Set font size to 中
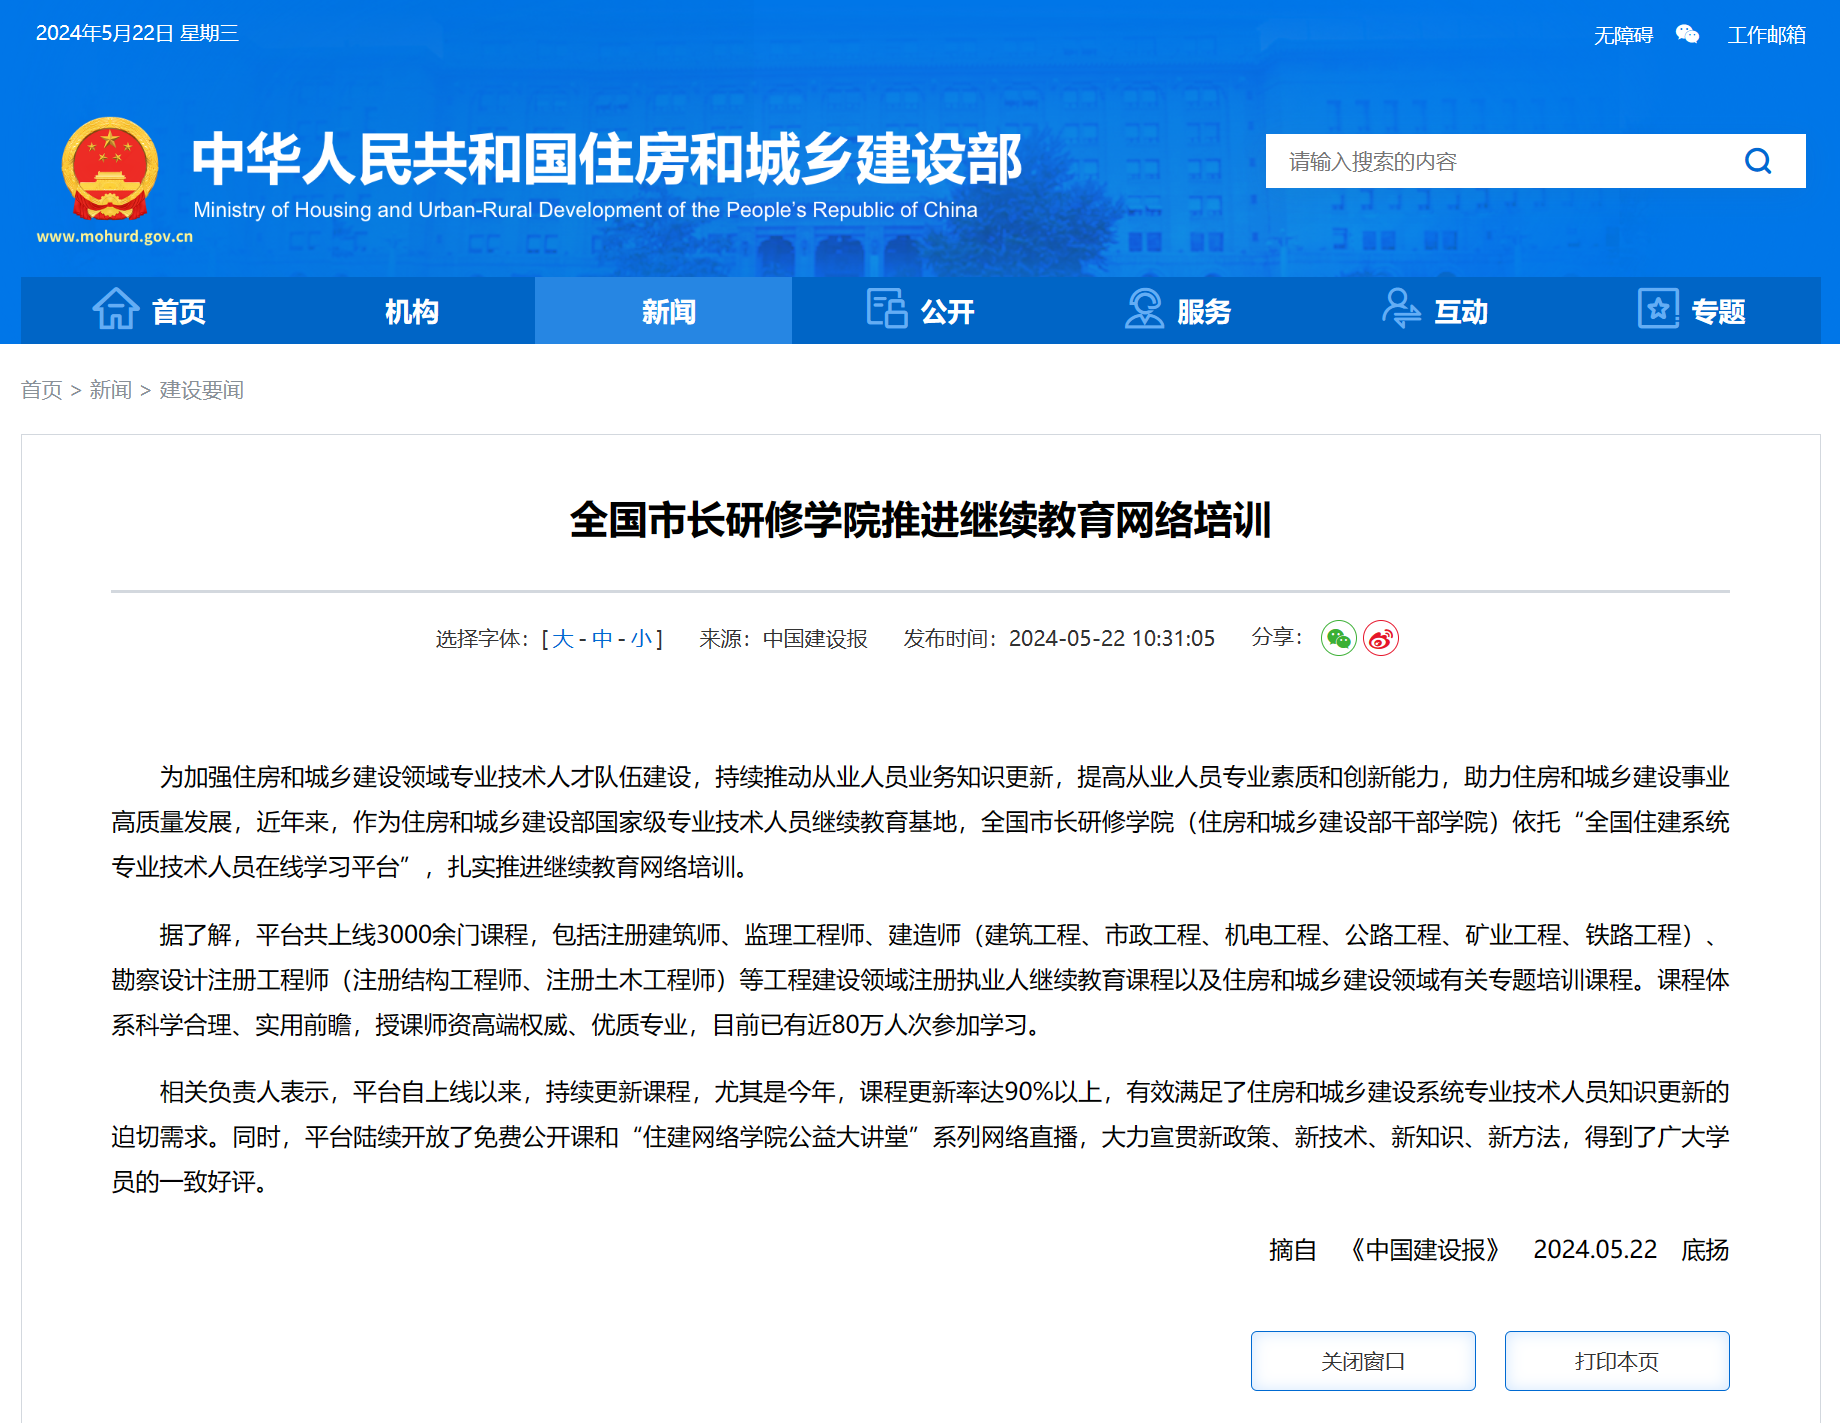The height and width of the screenshot is (1423, 1840). (602, 639)
